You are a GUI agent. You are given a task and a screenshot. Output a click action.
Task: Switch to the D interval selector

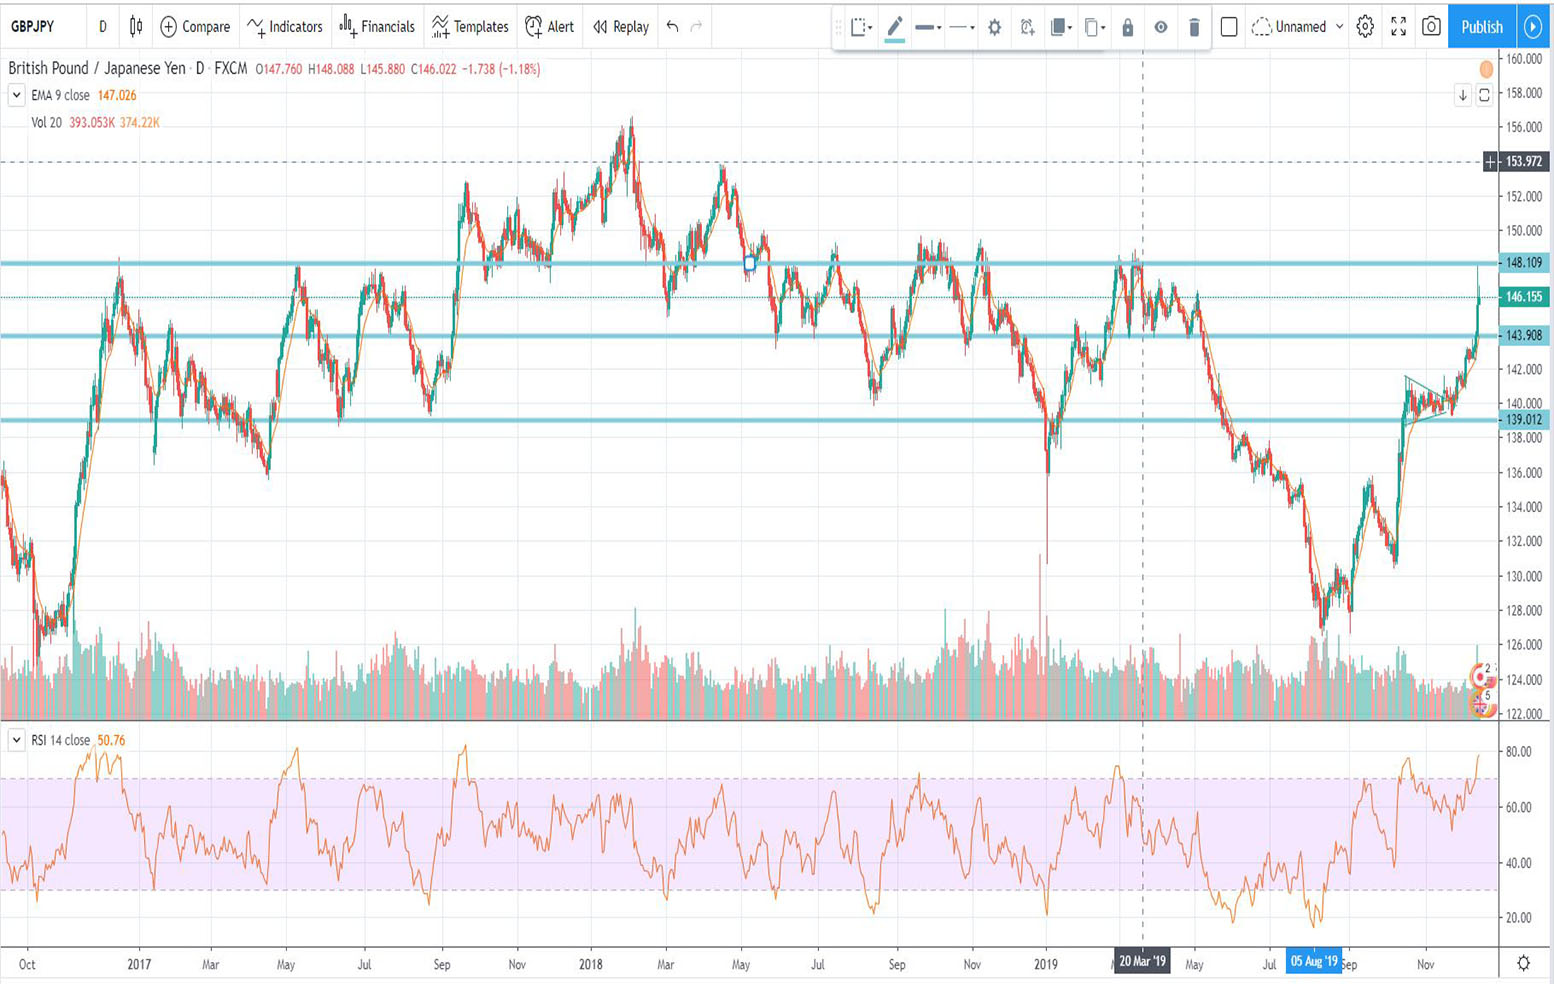[x=101, y=27]
